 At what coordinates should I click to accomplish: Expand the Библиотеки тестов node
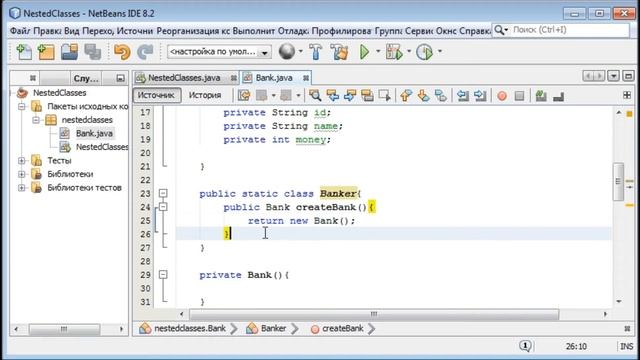click(22, 188)
